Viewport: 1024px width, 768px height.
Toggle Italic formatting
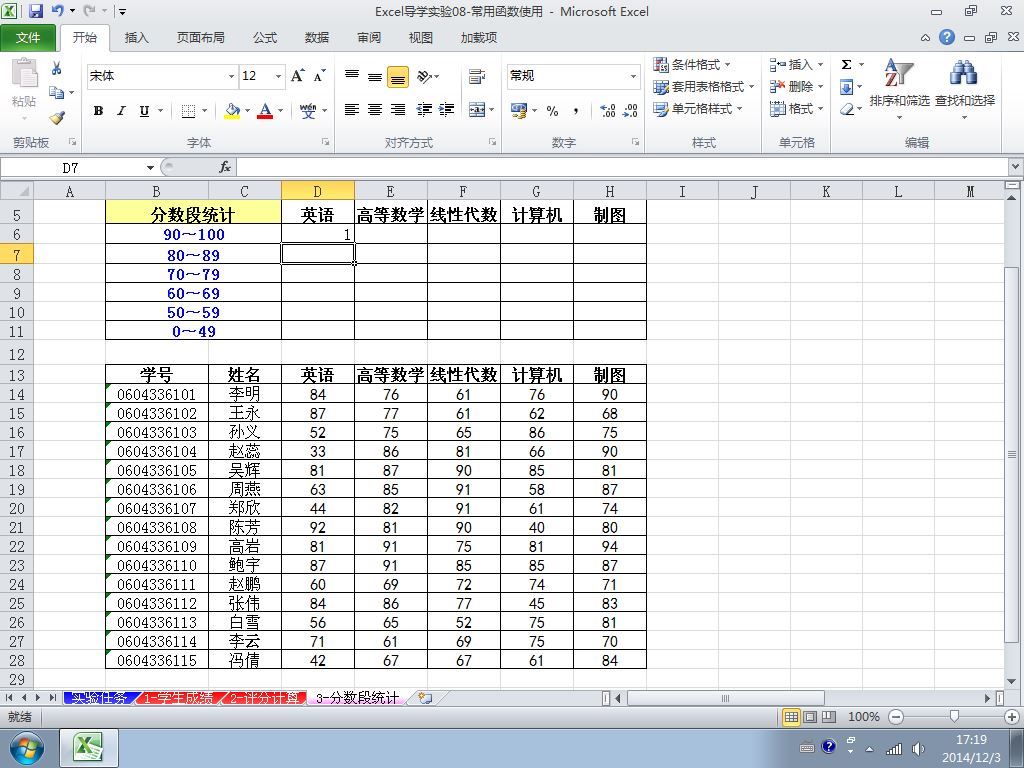click(121, 111)
